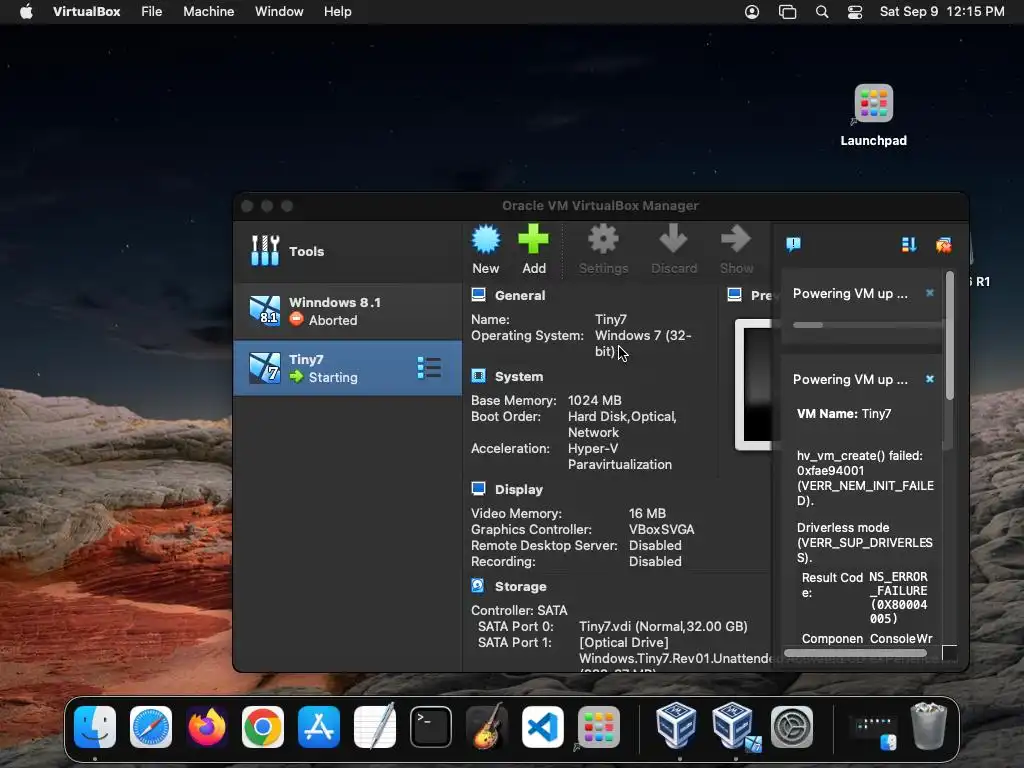Image resolution: width=1024 pixels, height=768 pixels.
Task: Open the Help menu
Action: pyautogui.click(x=338, y=12)
